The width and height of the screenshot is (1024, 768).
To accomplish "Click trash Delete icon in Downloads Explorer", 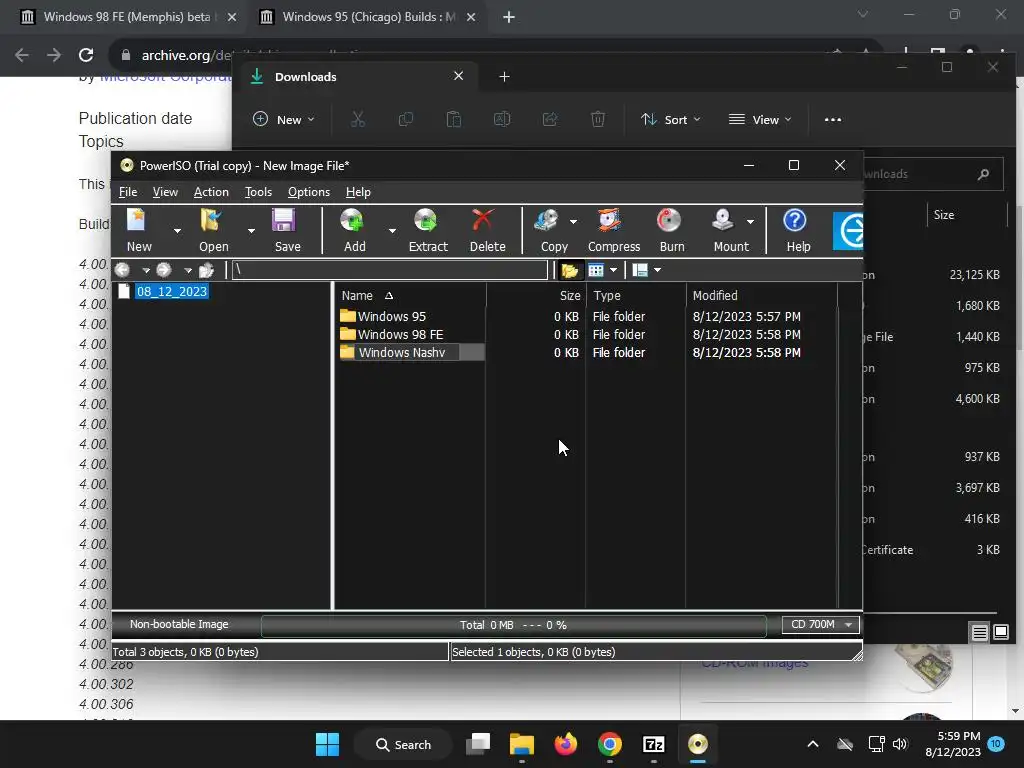I will (x=598, y=120).
